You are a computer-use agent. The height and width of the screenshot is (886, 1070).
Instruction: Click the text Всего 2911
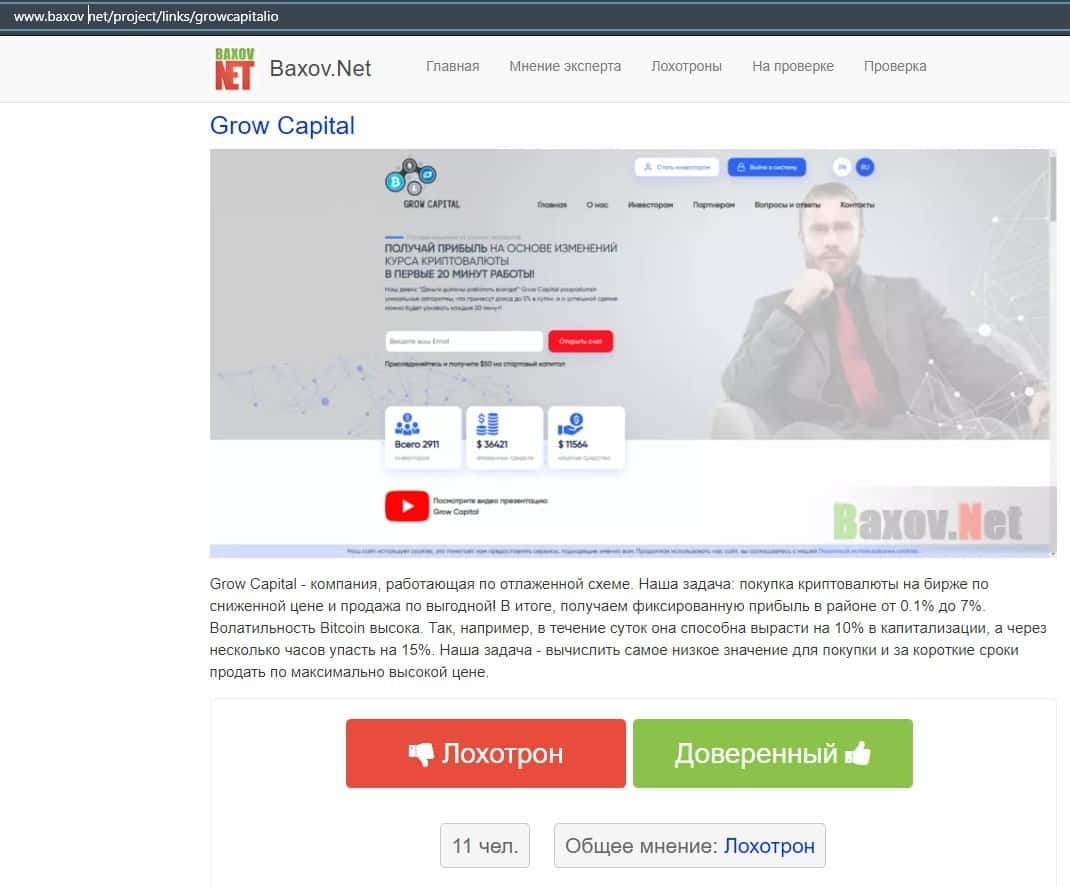click(417, 444)
